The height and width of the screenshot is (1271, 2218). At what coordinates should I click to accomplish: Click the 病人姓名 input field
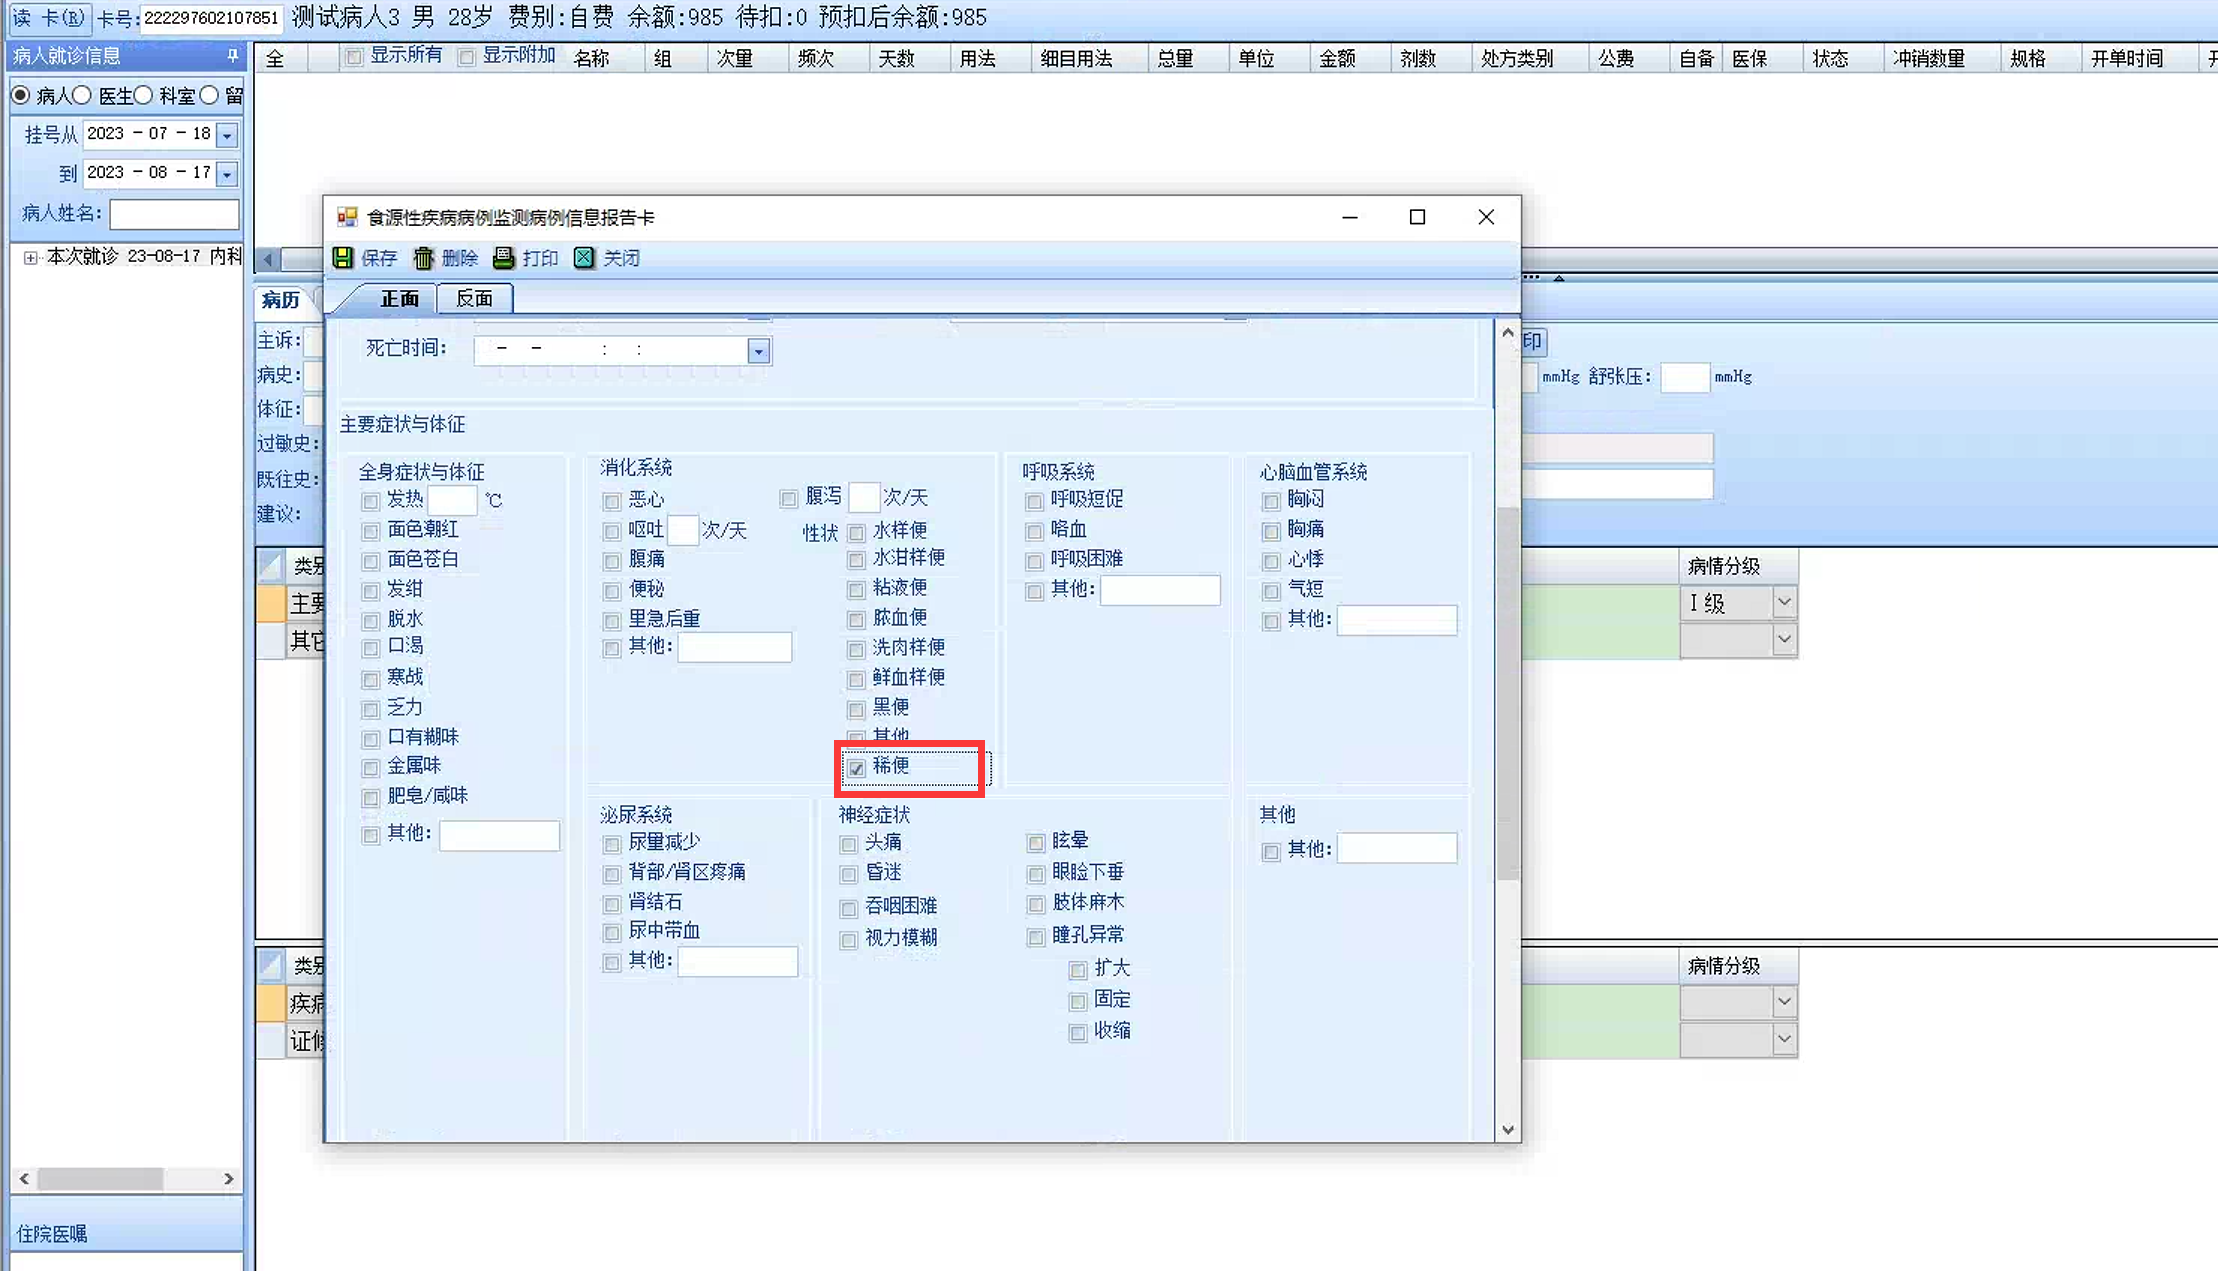pyautogui.click(x=174, y=213)
